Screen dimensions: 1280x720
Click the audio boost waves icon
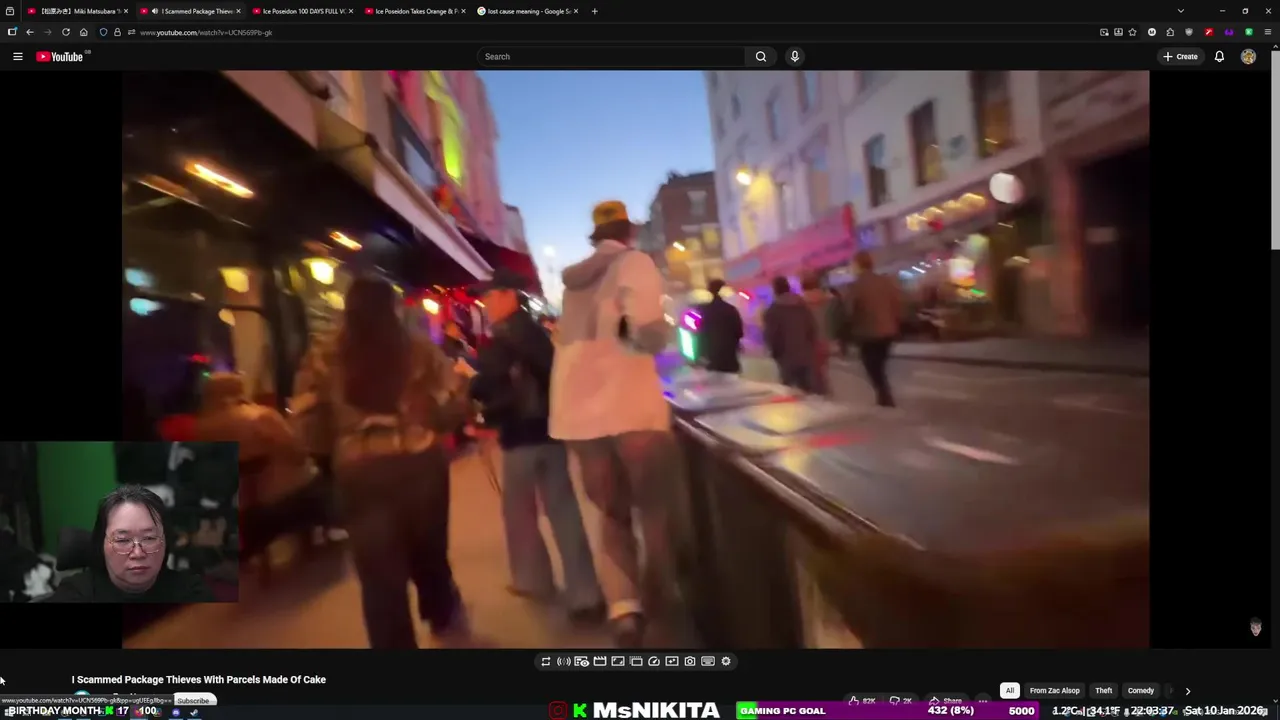(x=564, y=661)
